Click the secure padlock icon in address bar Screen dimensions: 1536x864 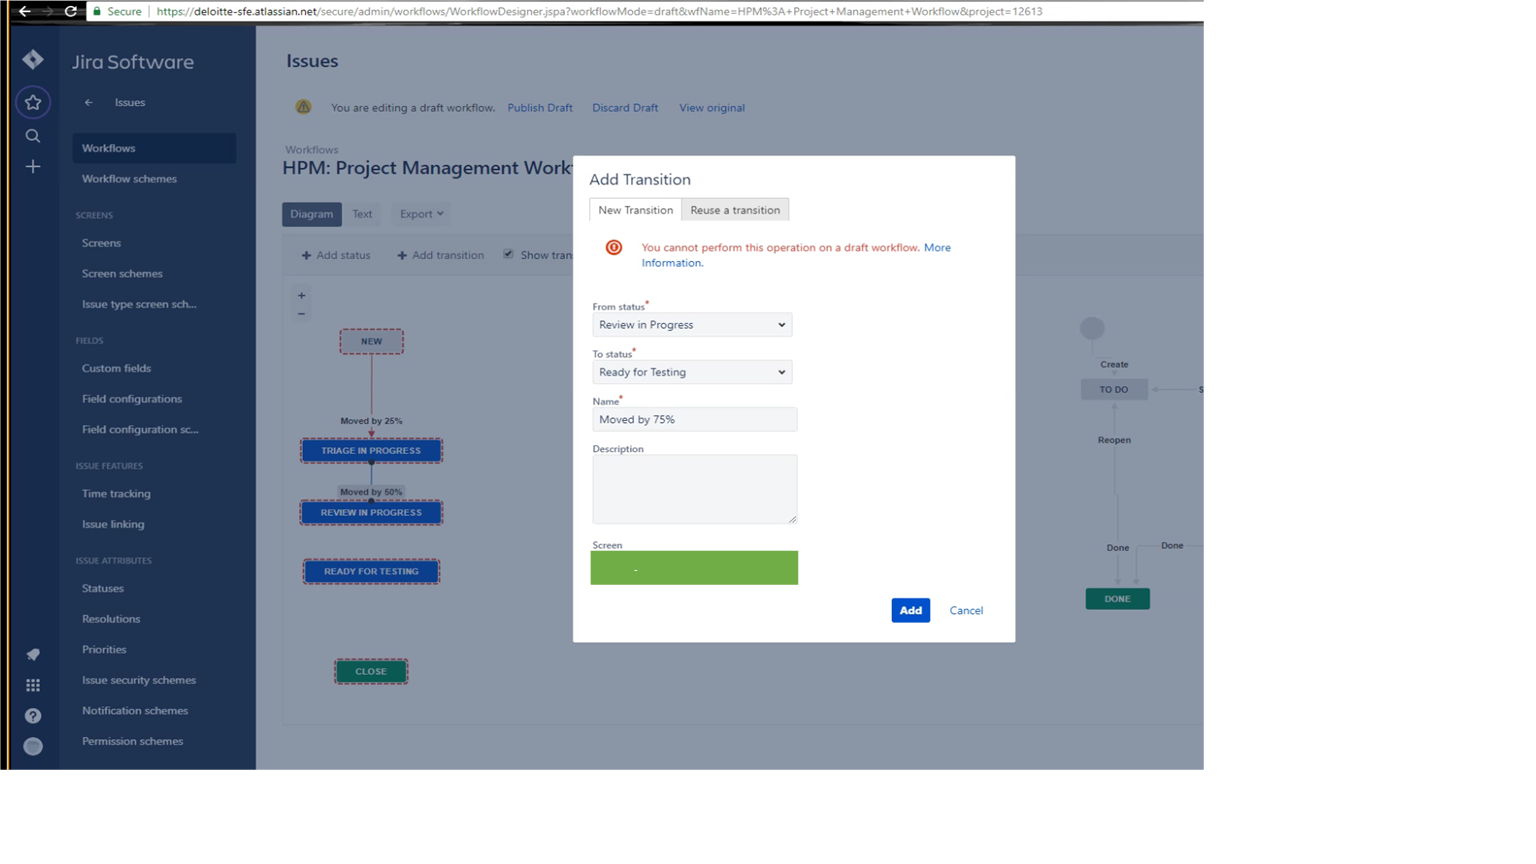[97, 11]
